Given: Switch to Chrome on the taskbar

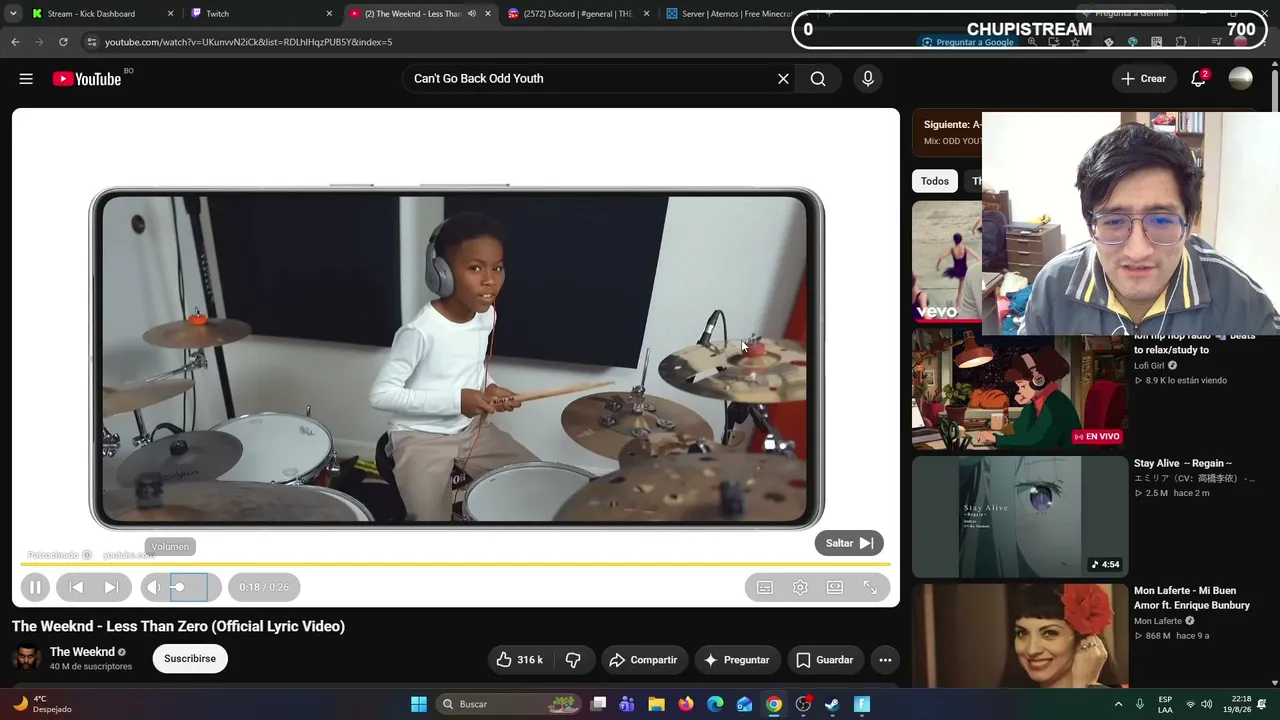Looking at the screenshot, I should pos(774,704).
